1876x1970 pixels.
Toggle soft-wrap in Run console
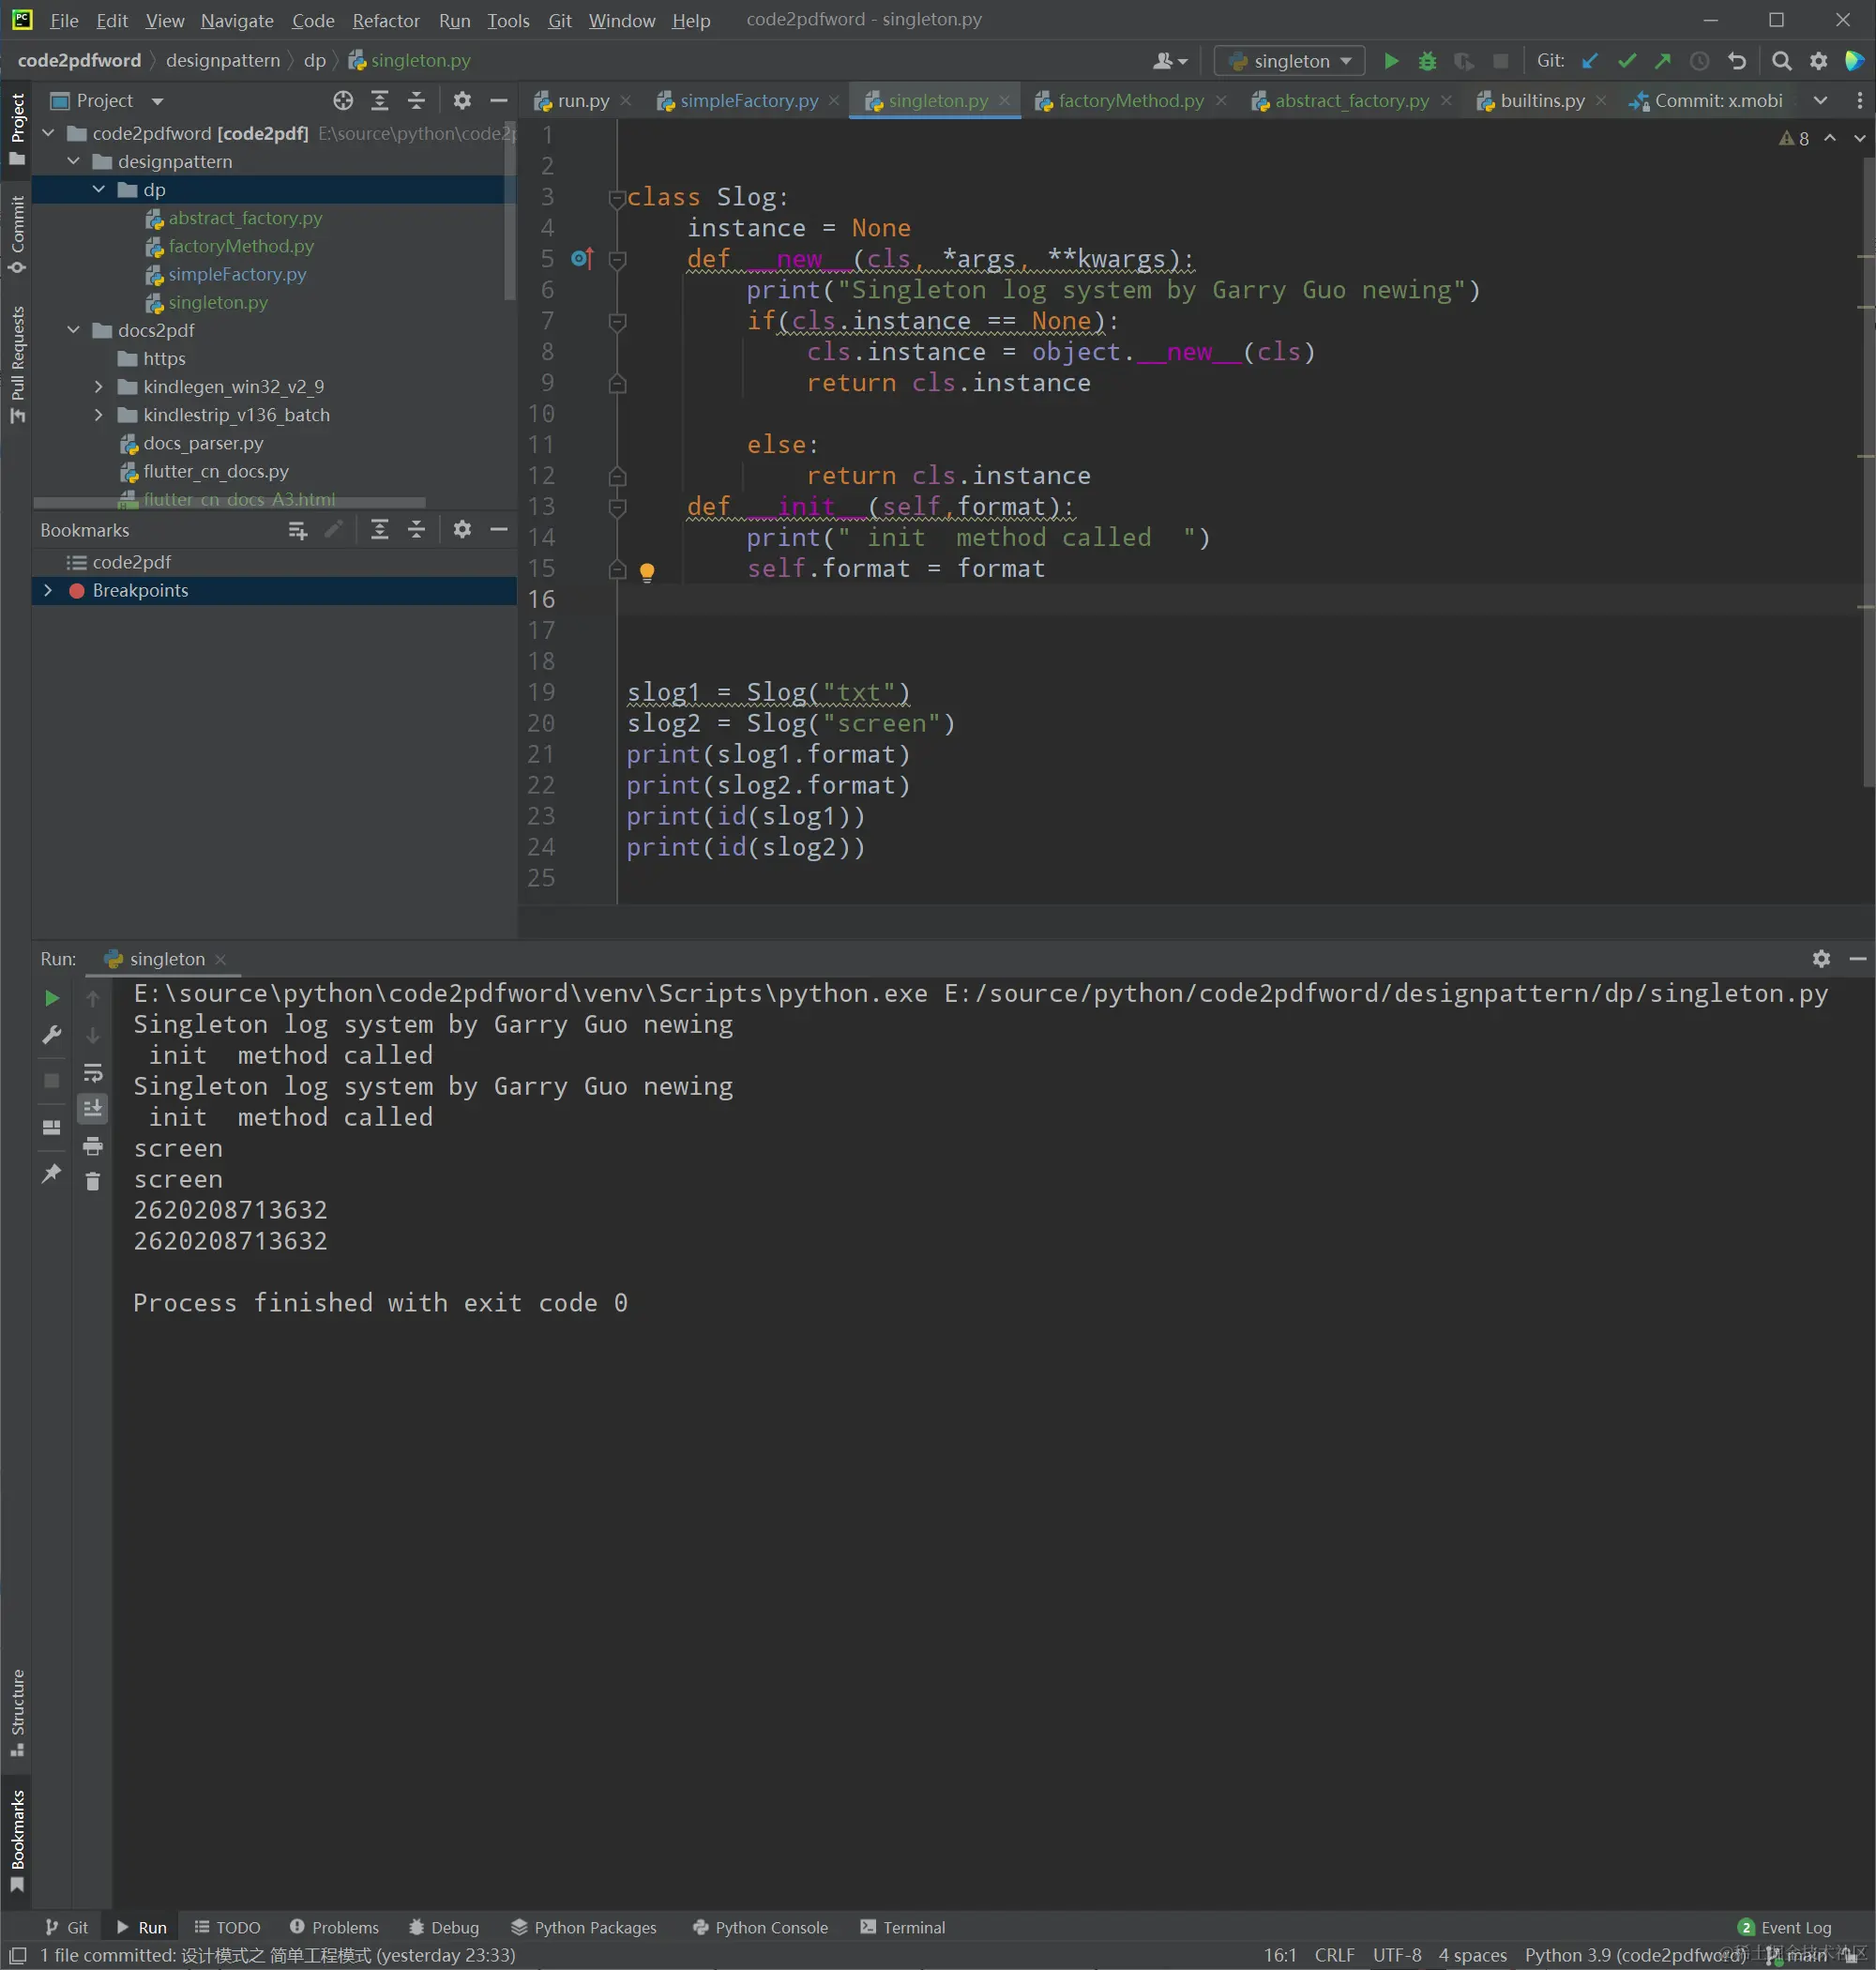coord(93,1073)
